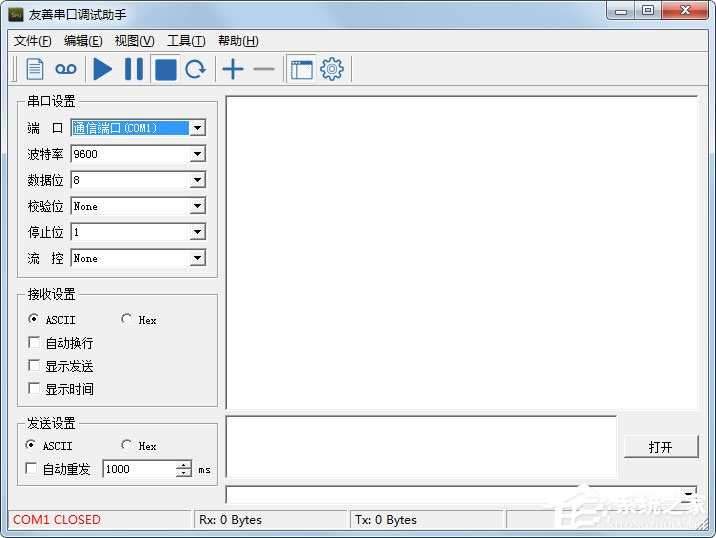
Task: Open the 端口 COM1 dropdown
Action: tap(197, 128)
